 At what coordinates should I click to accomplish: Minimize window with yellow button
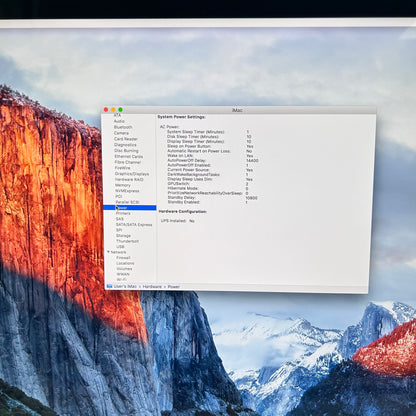point(113,109)
